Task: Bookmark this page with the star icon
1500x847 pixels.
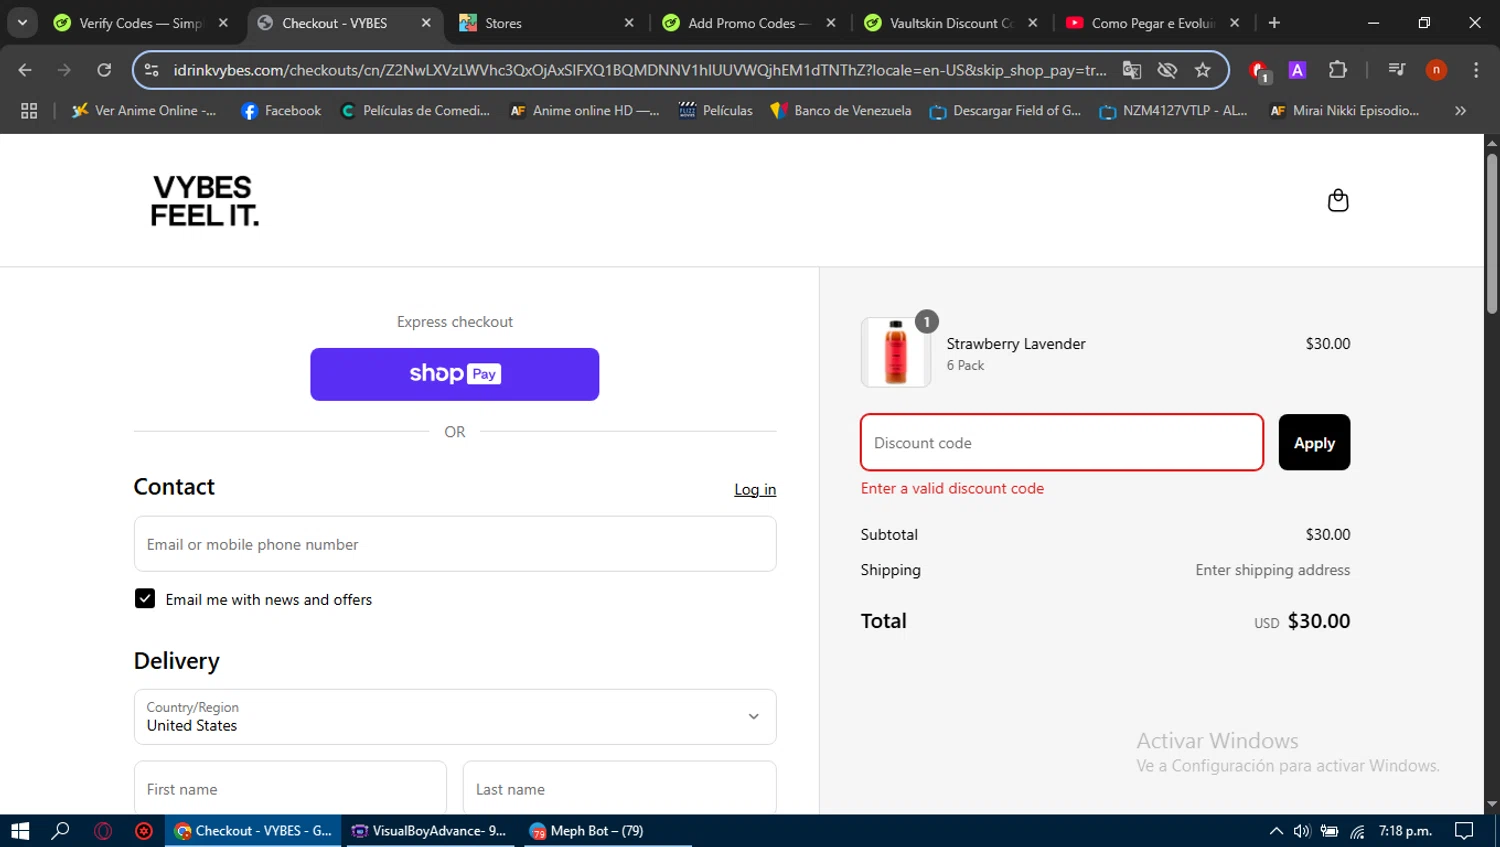Action: pos(1203,70)
